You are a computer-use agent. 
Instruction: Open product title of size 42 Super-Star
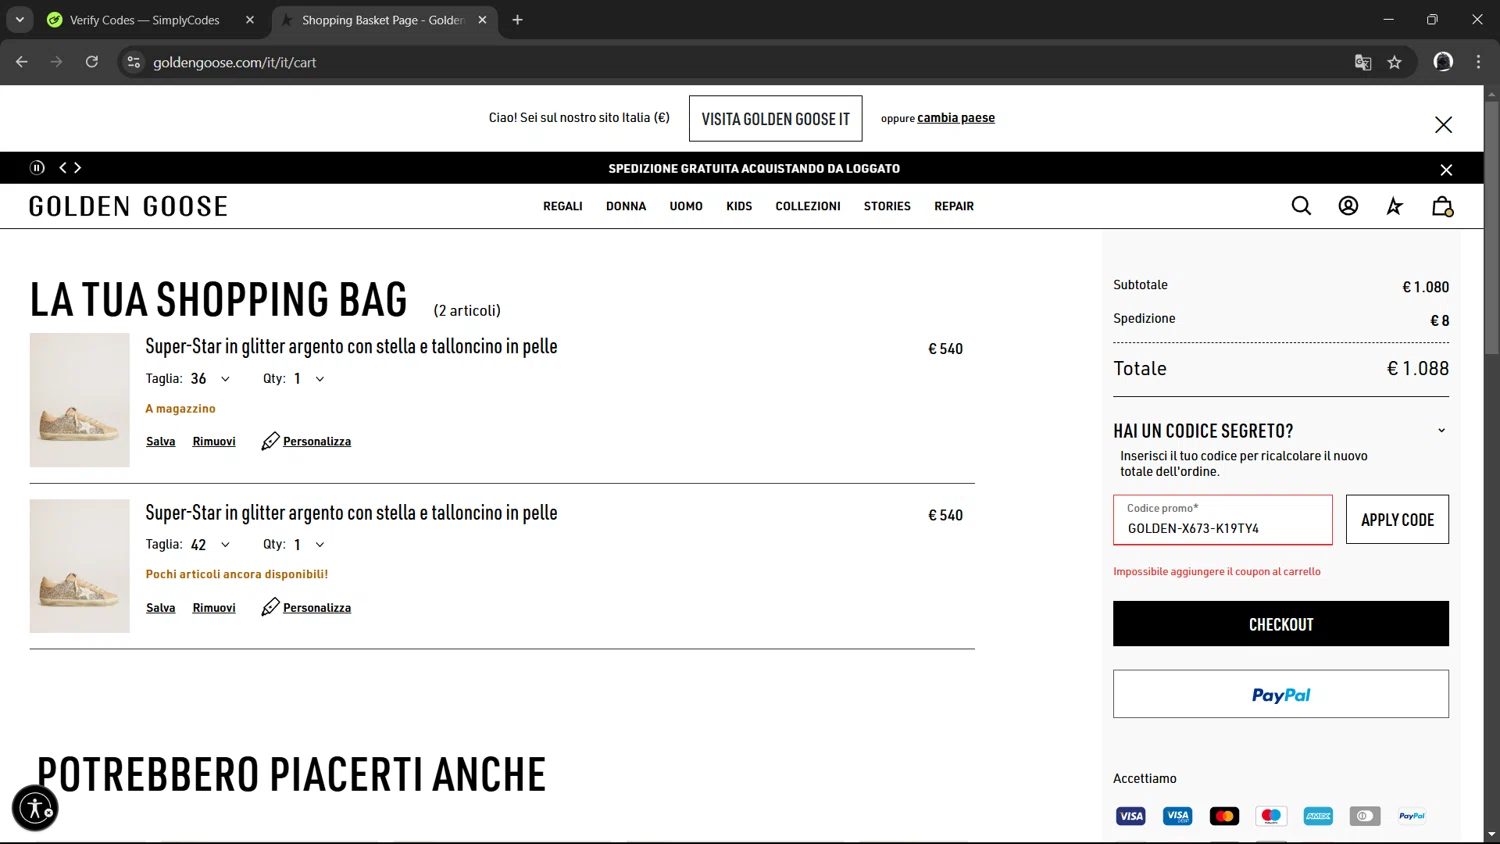pyautogui.click(x=351, y=512)
